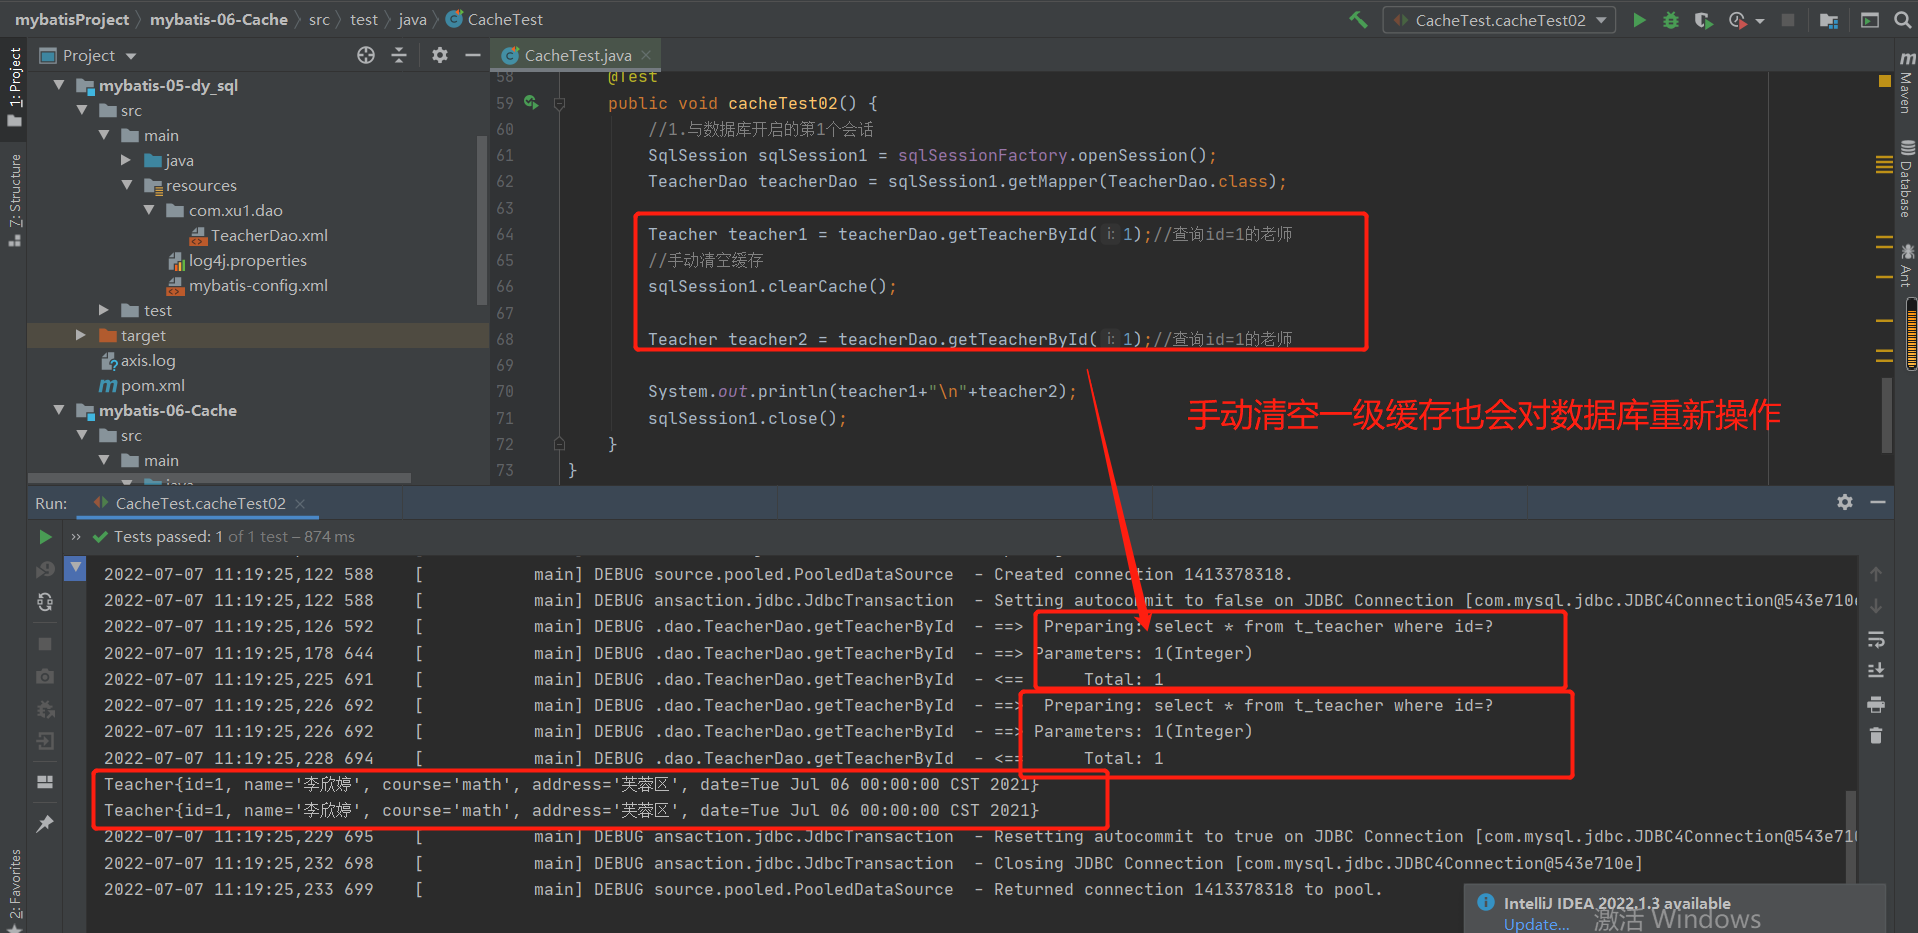Clear console output with trash icon
The width and height of the screenshot is (1918, 933).
click(1876, 736)
